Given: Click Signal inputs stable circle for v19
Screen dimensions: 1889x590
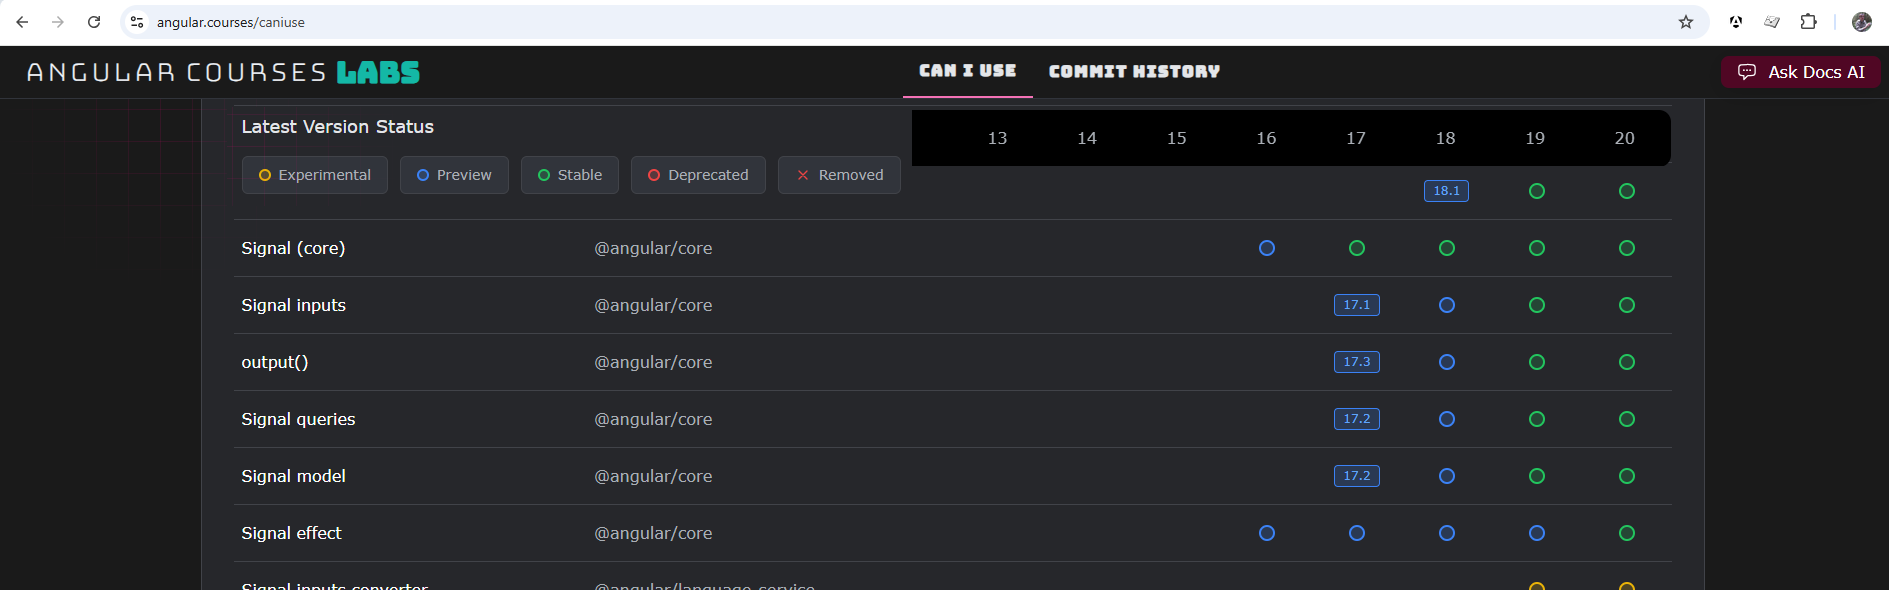Looking at the screenshot, I should coord(1537,305).
